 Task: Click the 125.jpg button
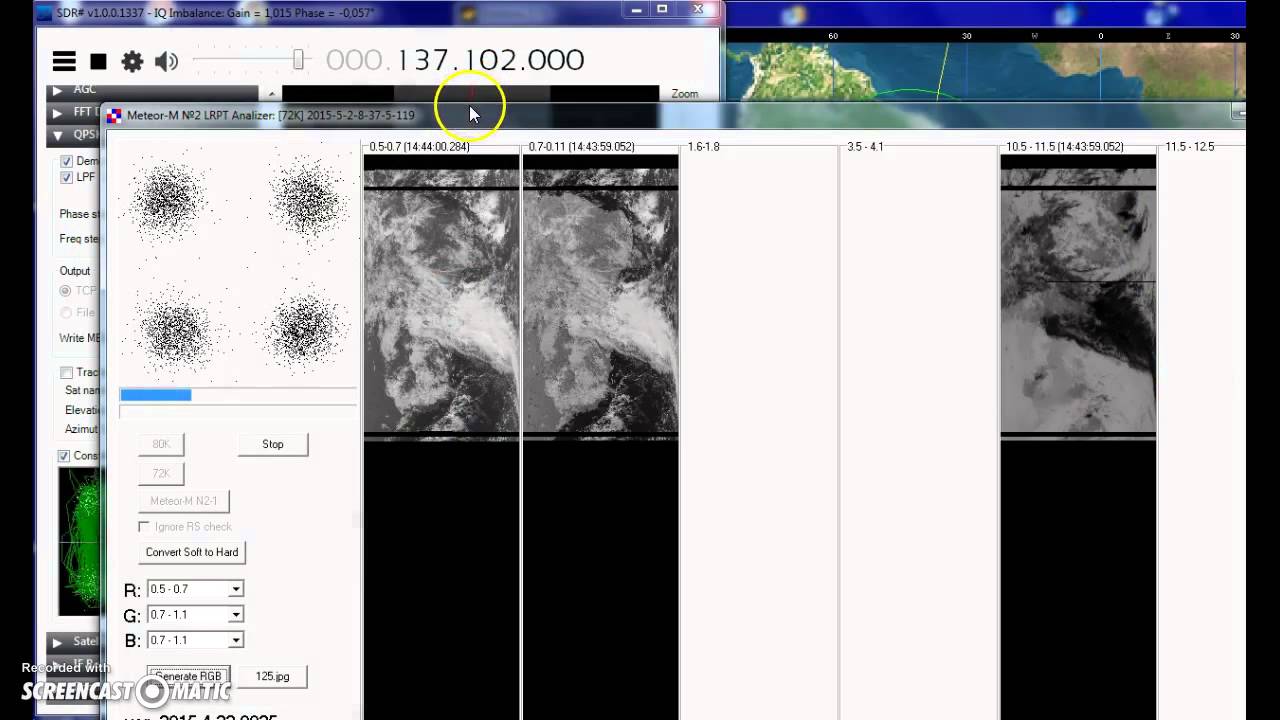[272, 676]
